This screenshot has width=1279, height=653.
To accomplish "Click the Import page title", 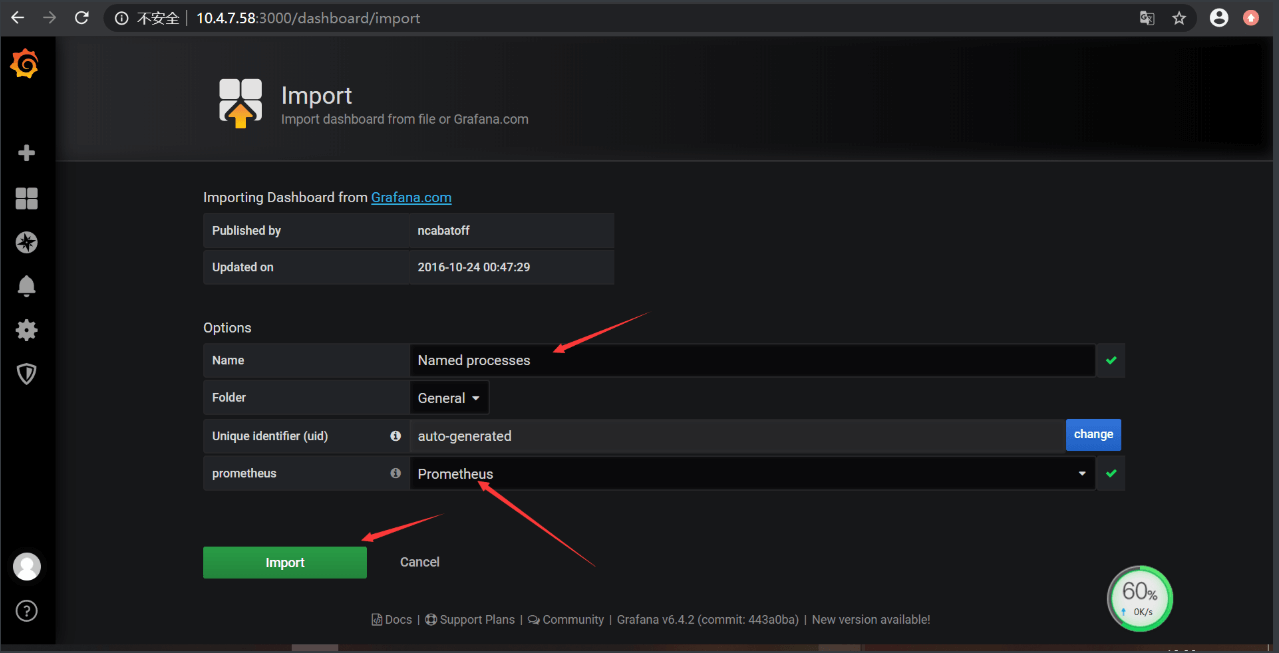I will [316, 95].
